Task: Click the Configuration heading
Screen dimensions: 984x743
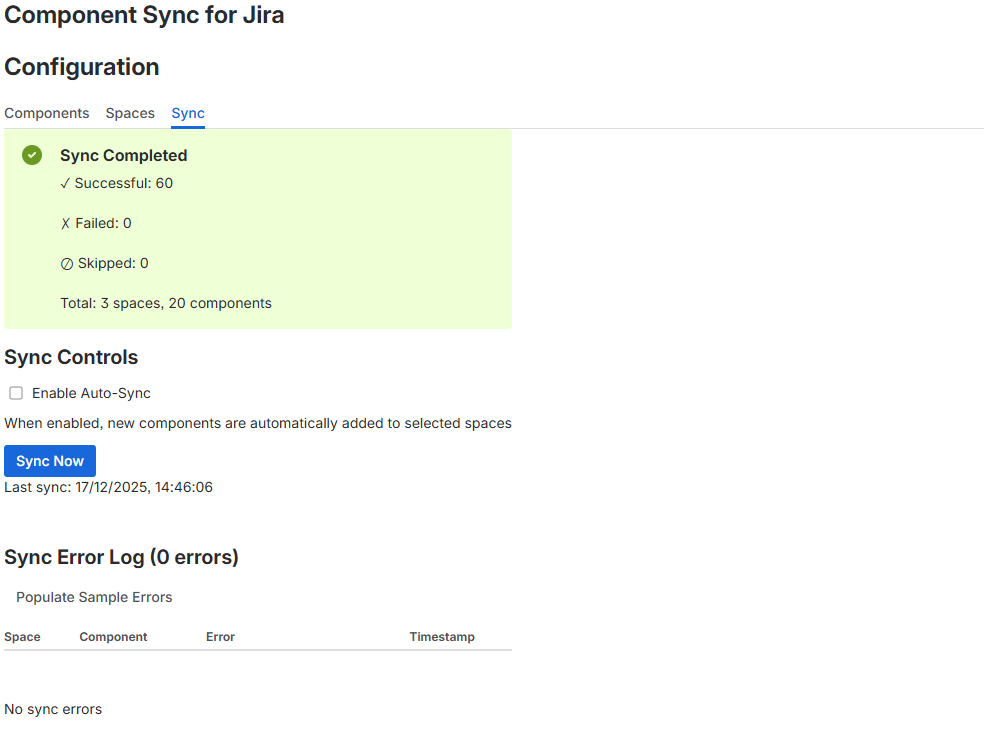Action: (x=81, y=67)
